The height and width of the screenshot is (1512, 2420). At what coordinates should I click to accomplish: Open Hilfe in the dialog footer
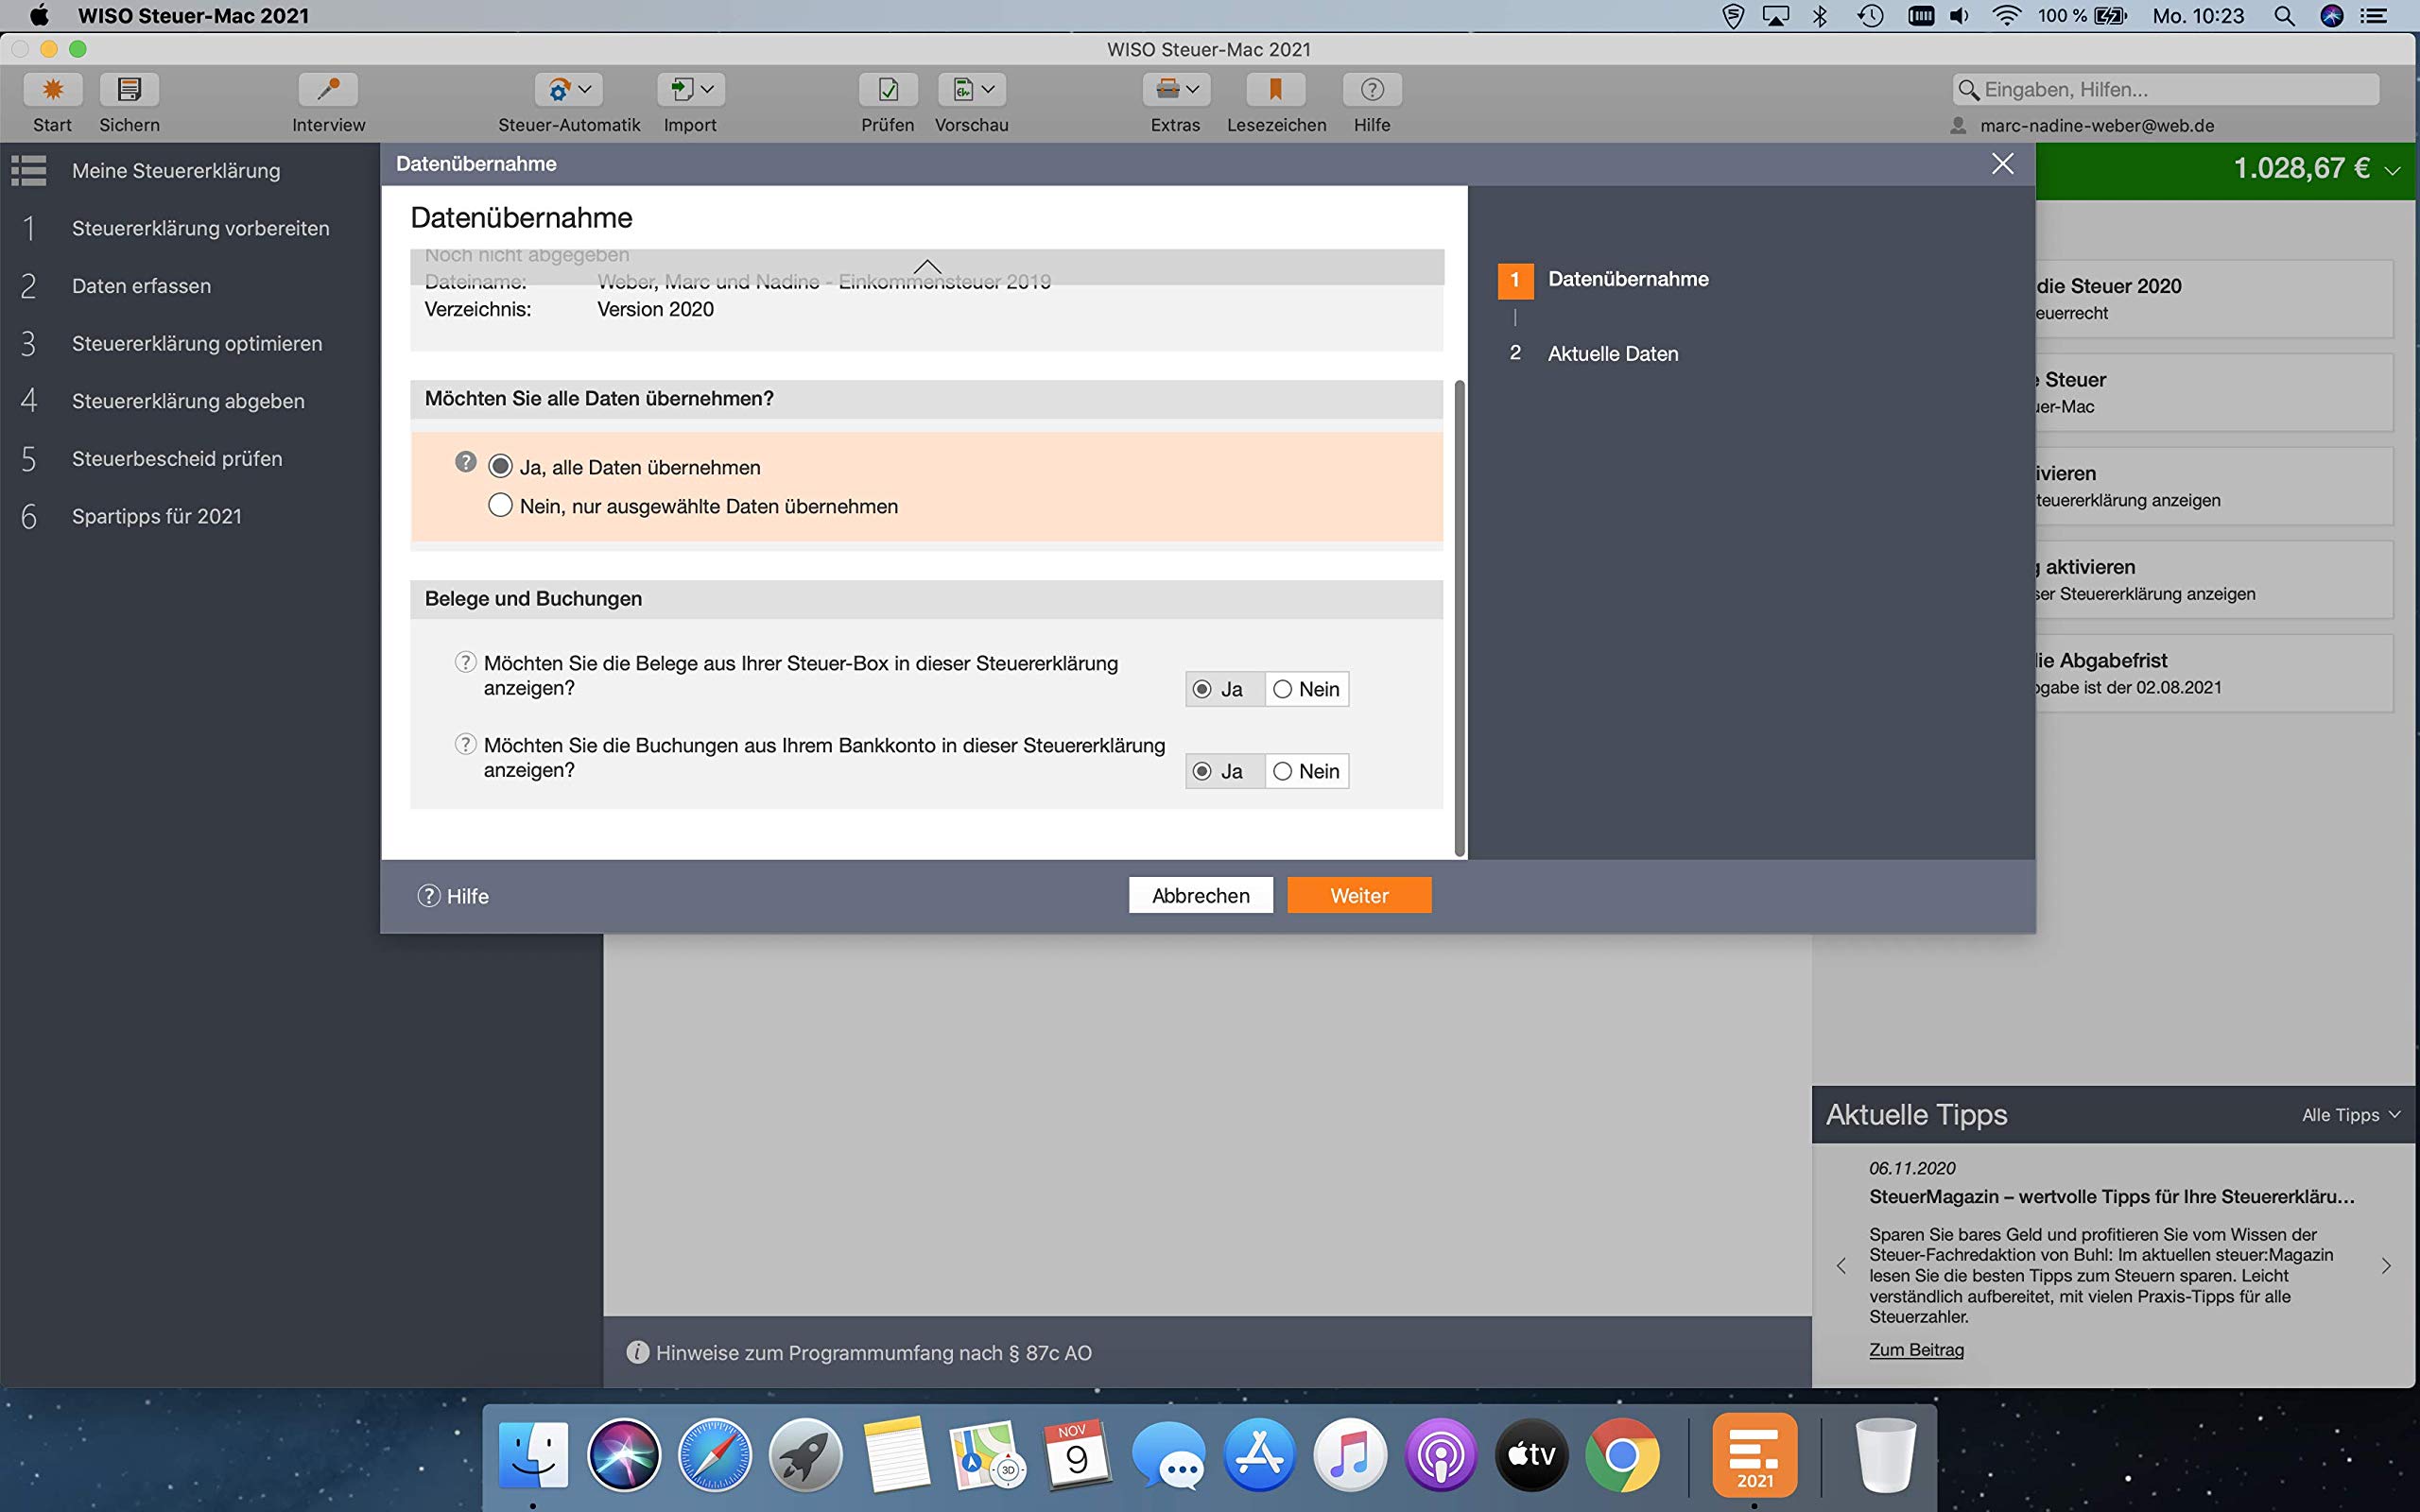pos(453,896)
